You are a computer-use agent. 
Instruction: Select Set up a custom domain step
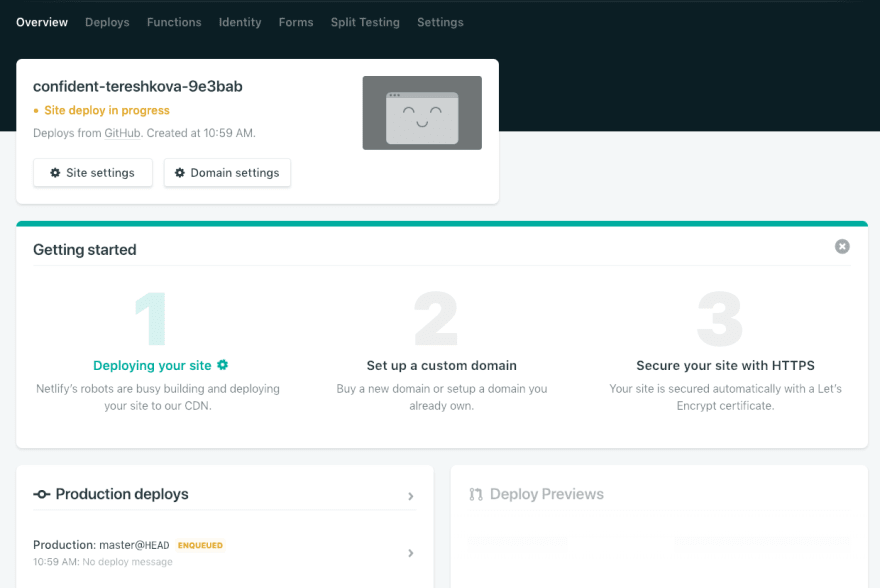[x=442, y=365]
